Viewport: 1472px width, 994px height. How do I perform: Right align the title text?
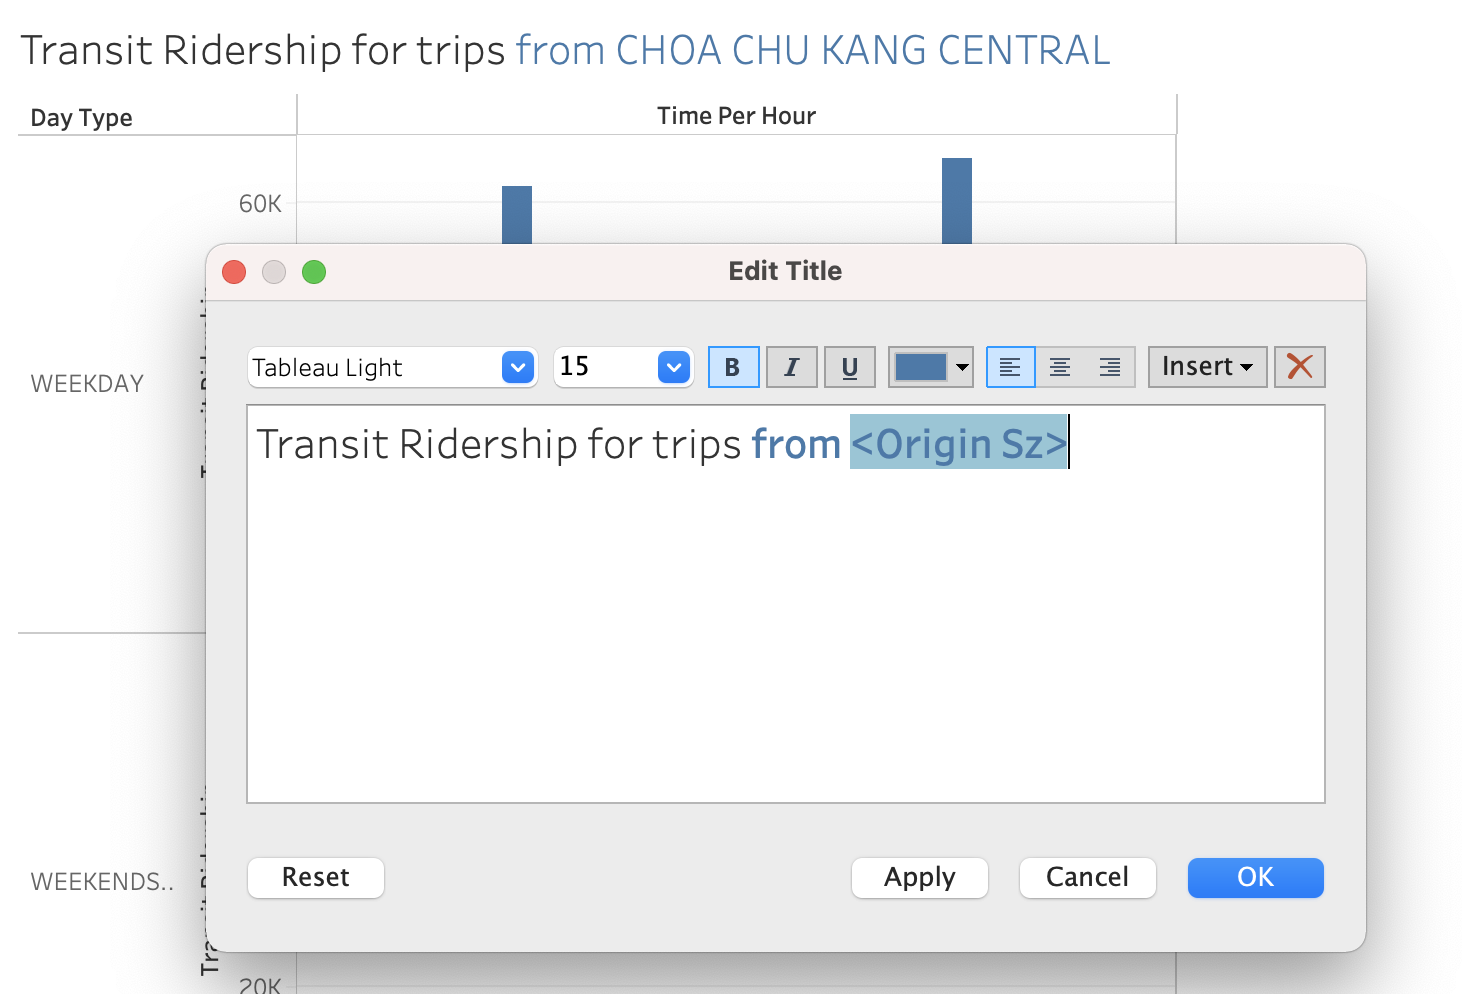(x=1110, y=367)
